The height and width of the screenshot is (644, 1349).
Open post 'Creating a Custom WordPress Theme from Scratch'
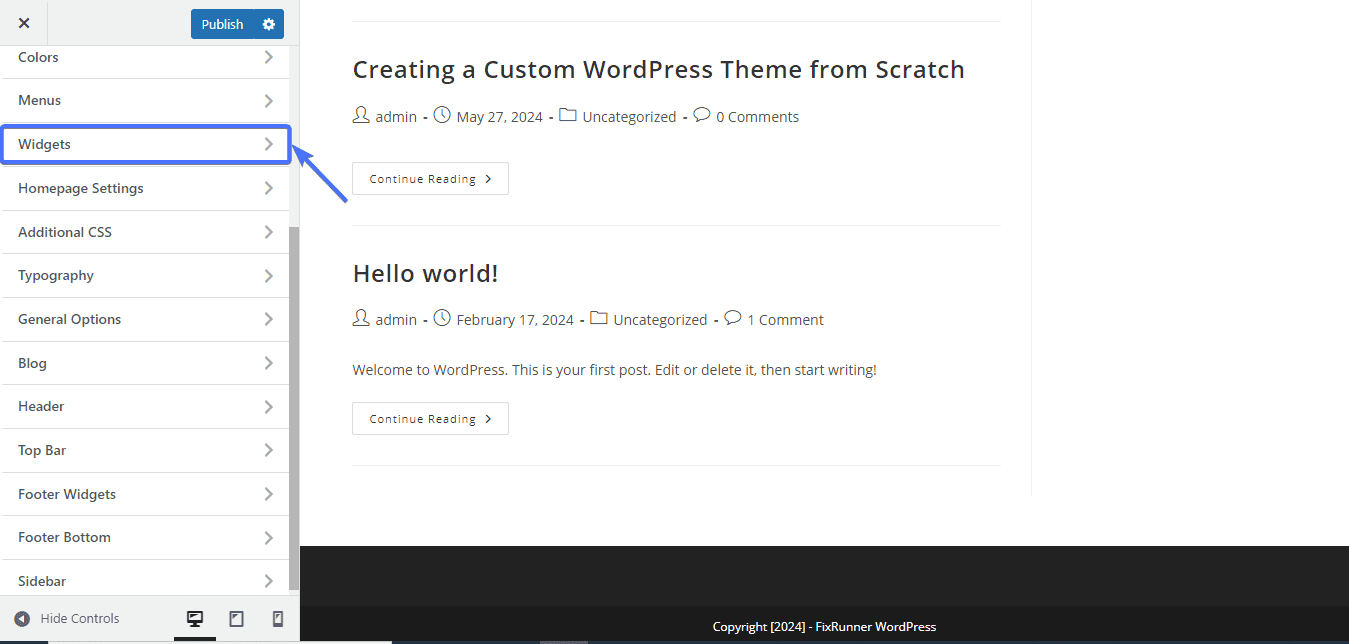[x=658, y=70]
